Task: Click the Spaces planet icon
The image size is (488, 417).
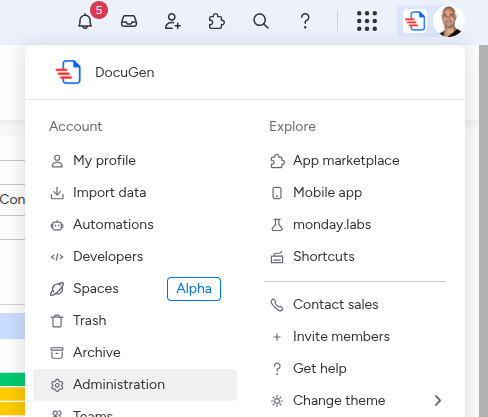Action: [57, 289]
